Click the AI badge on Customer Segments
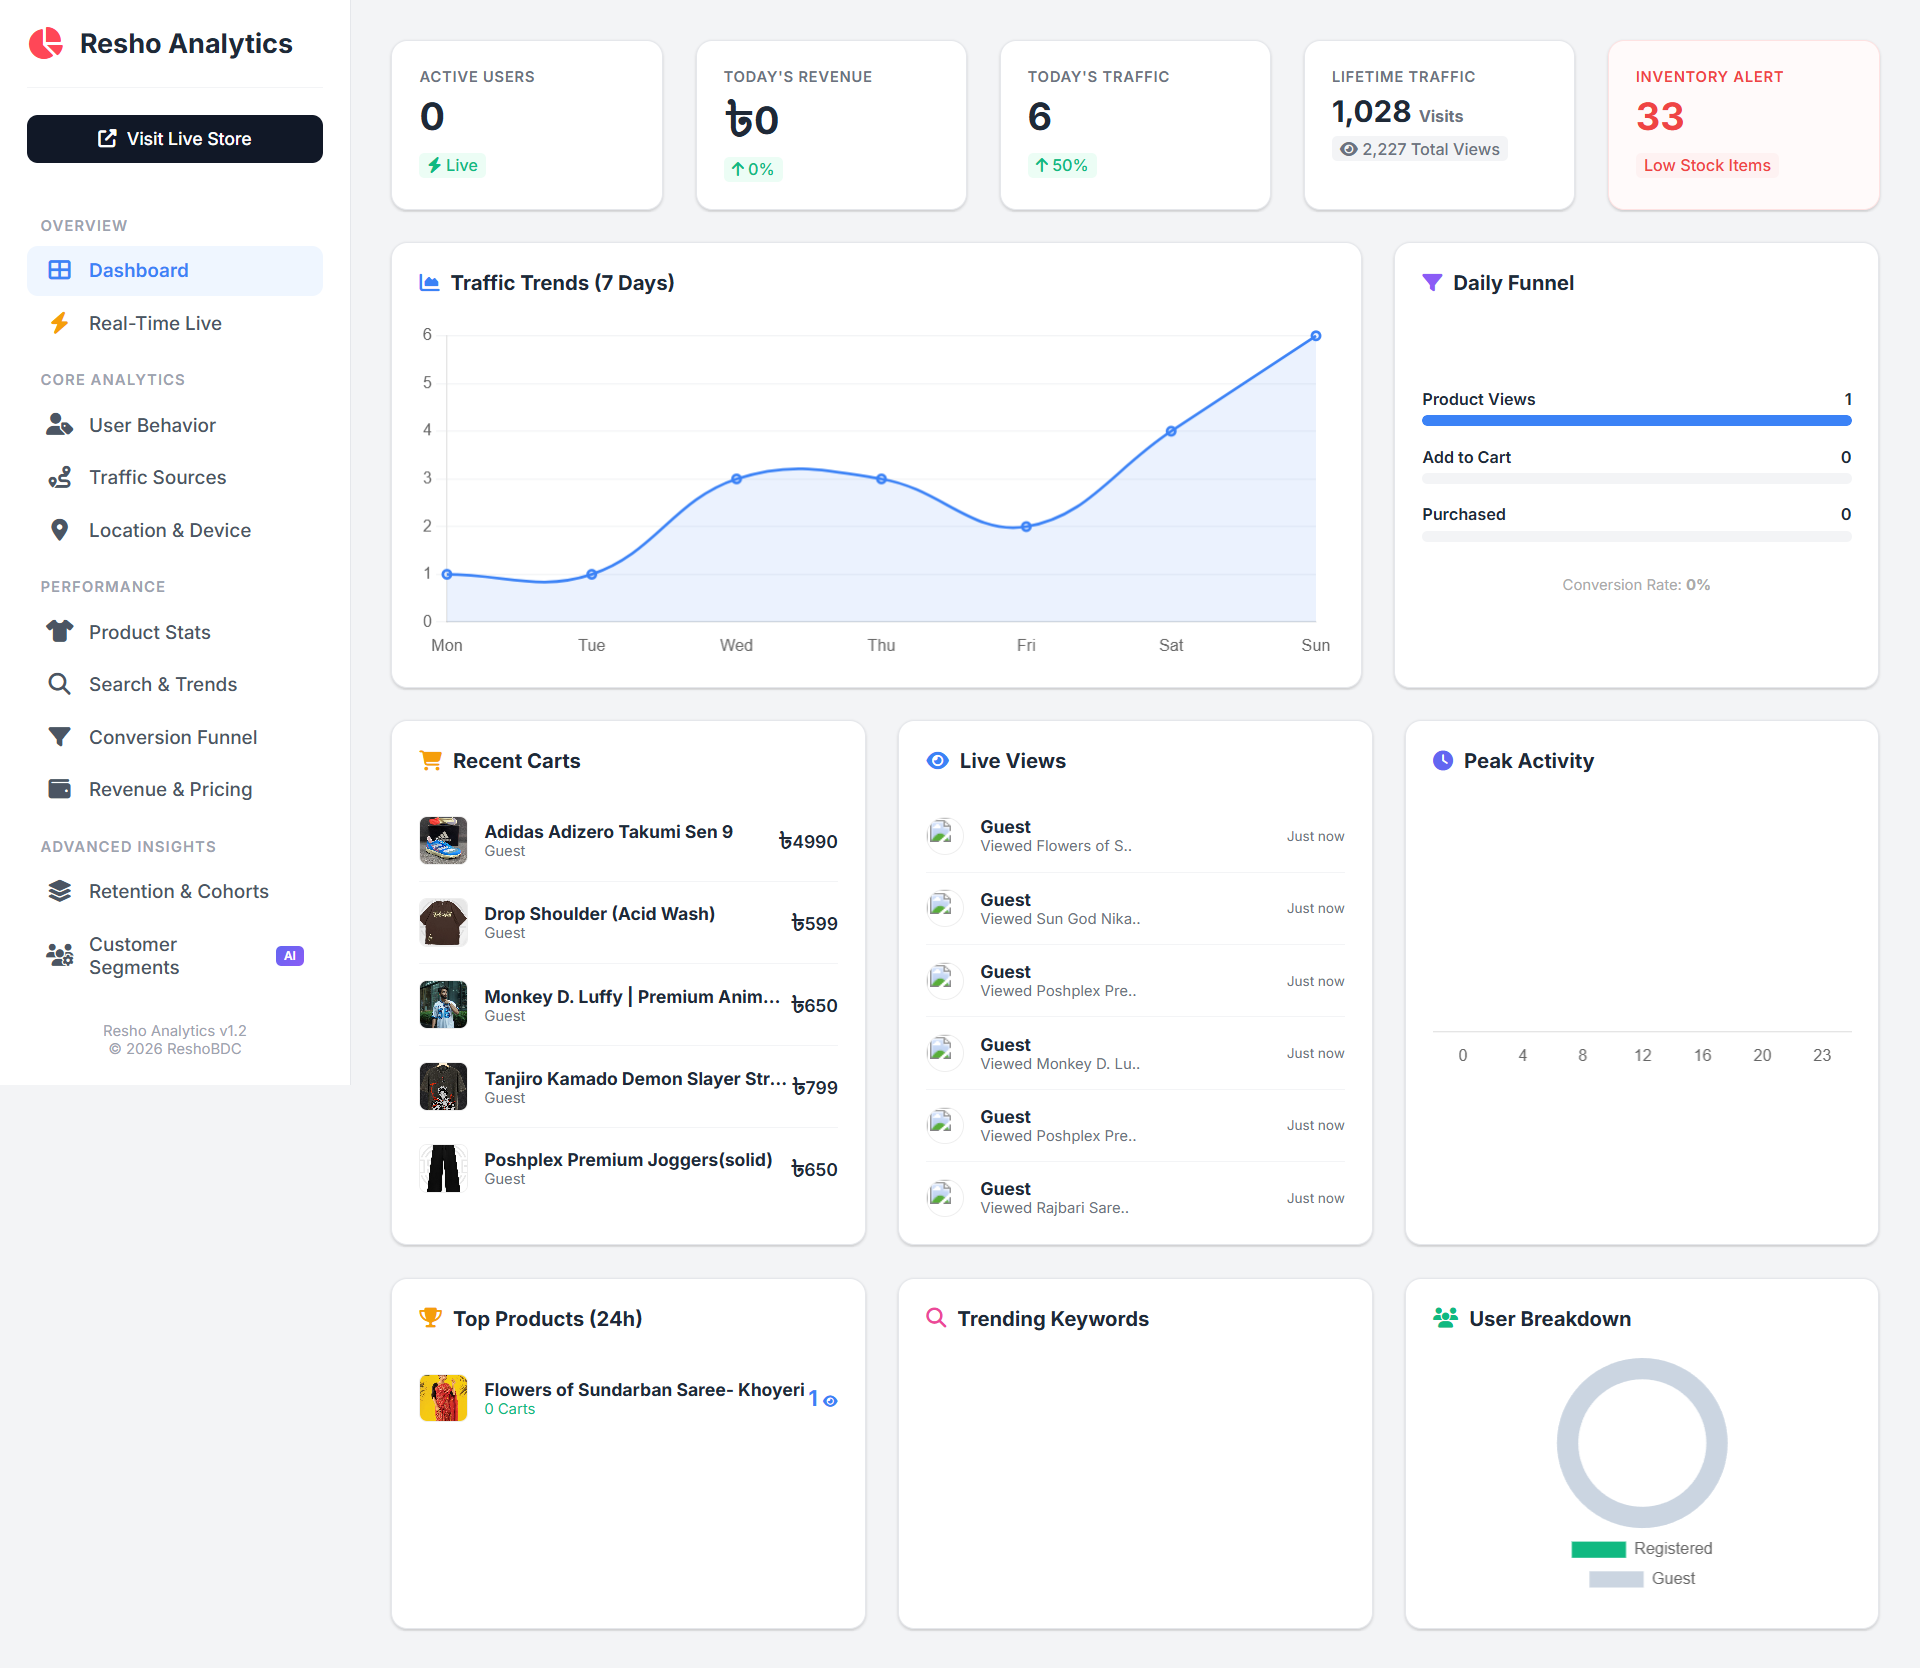Screen dimensions: 1920x1668 [x=289, y=955]
